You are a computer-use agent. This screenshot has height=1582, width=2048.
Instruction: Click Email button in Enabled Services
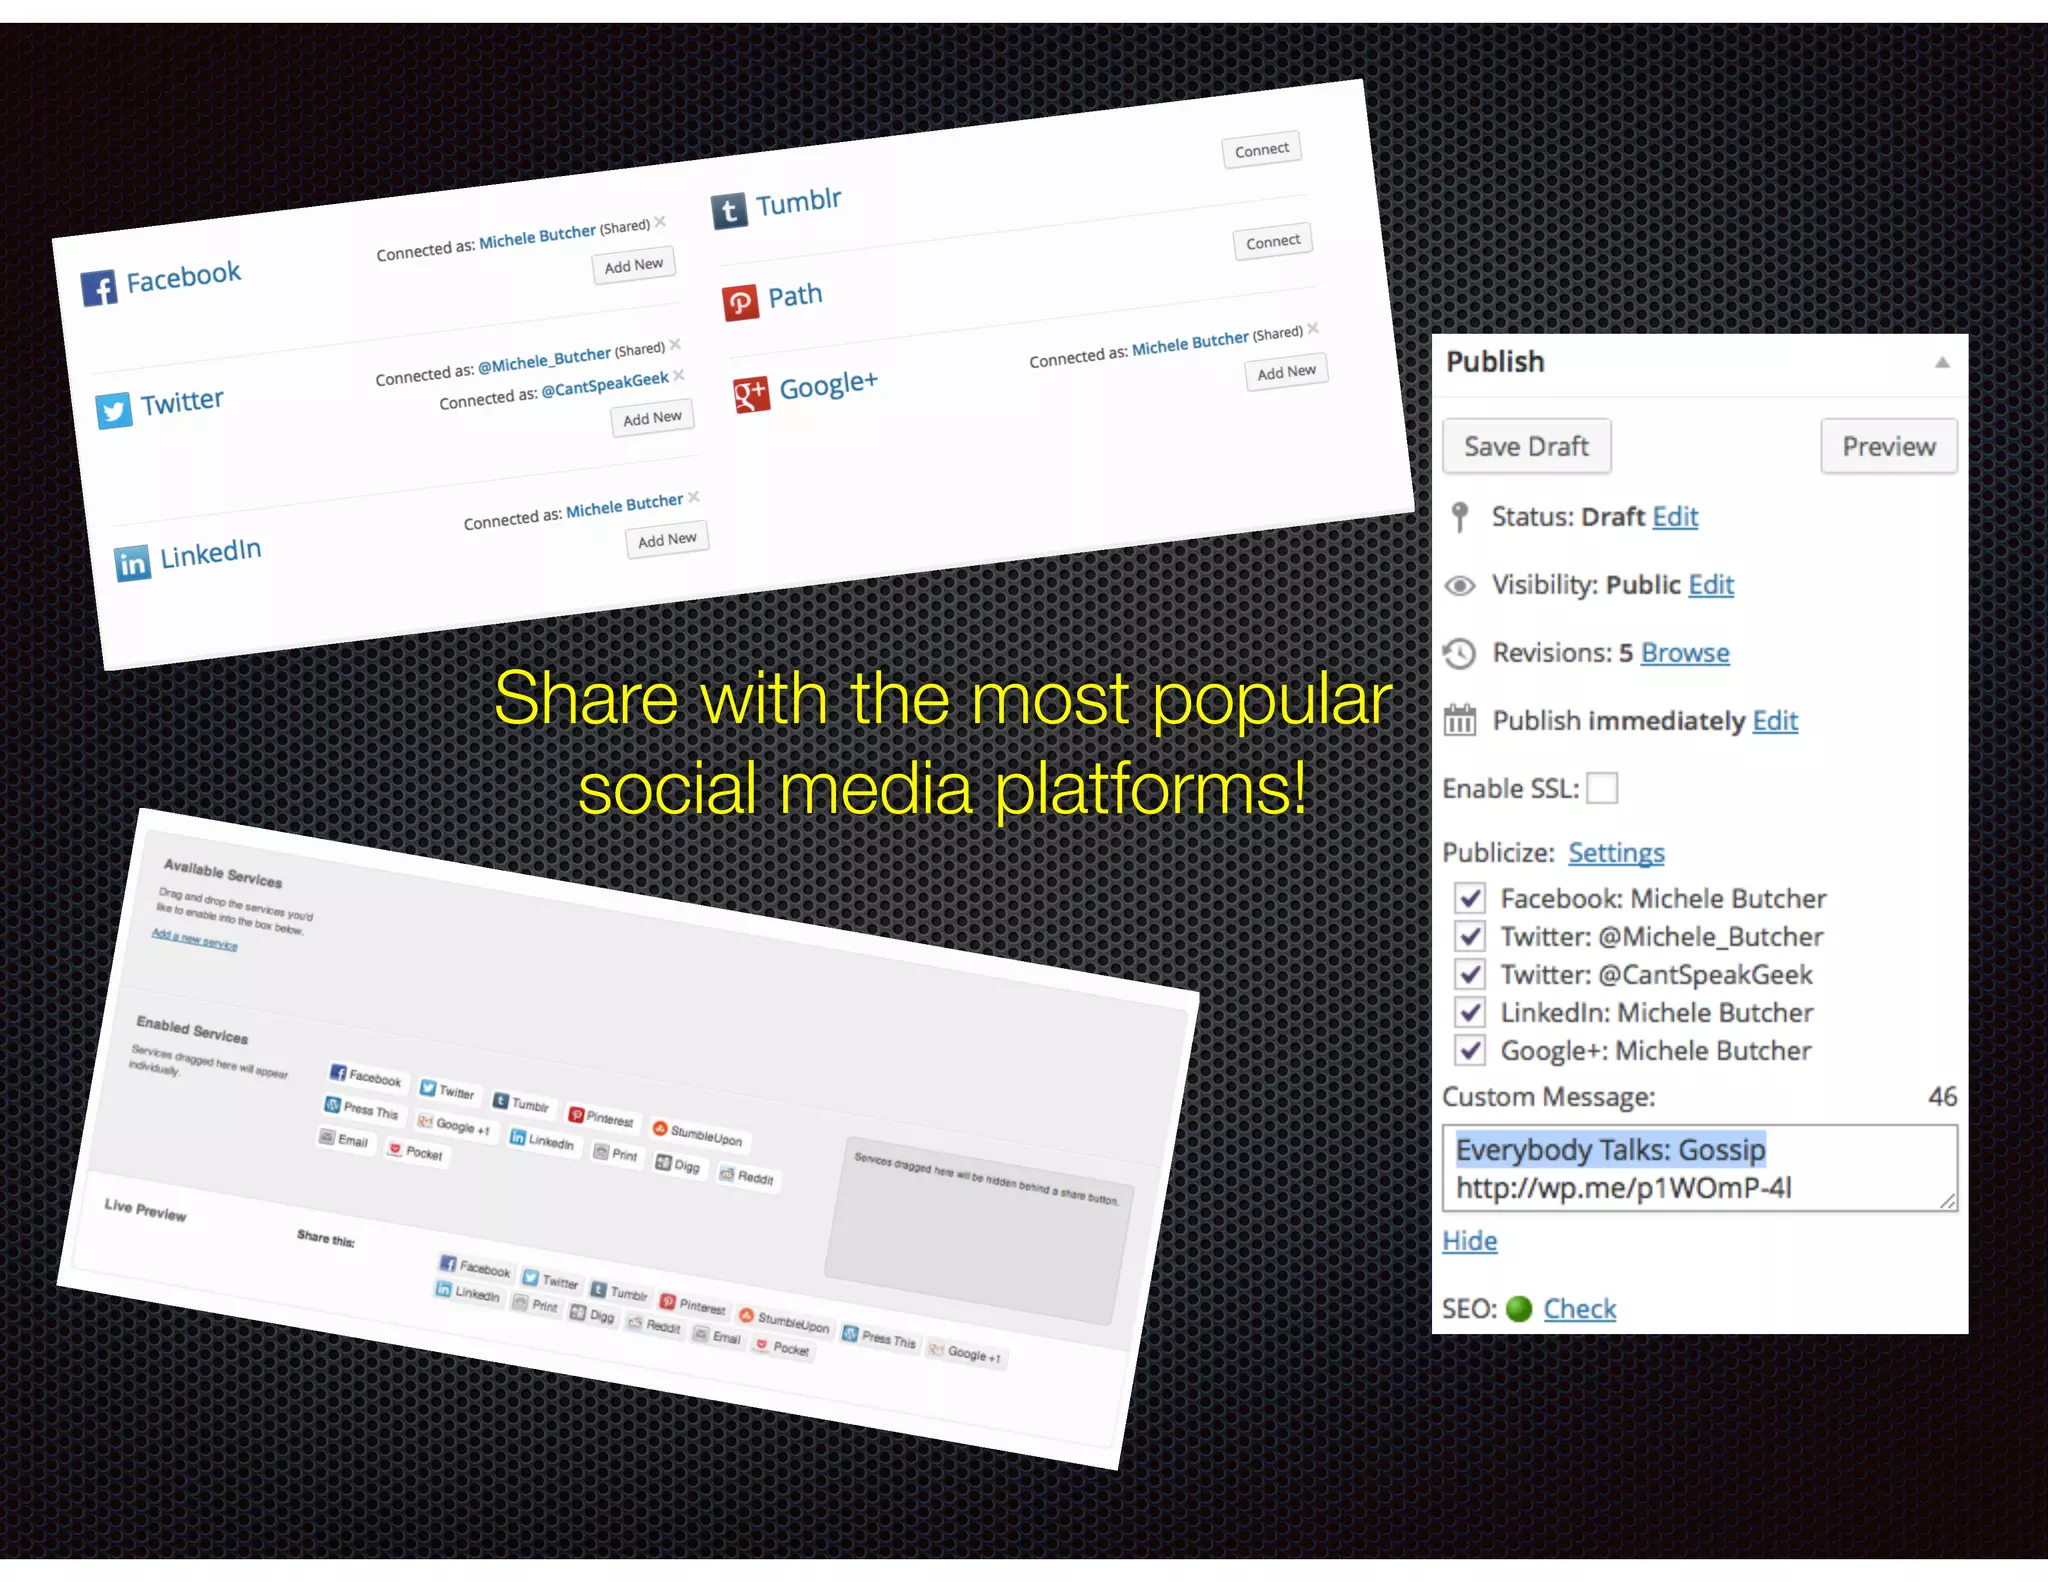coord(344,1139)
